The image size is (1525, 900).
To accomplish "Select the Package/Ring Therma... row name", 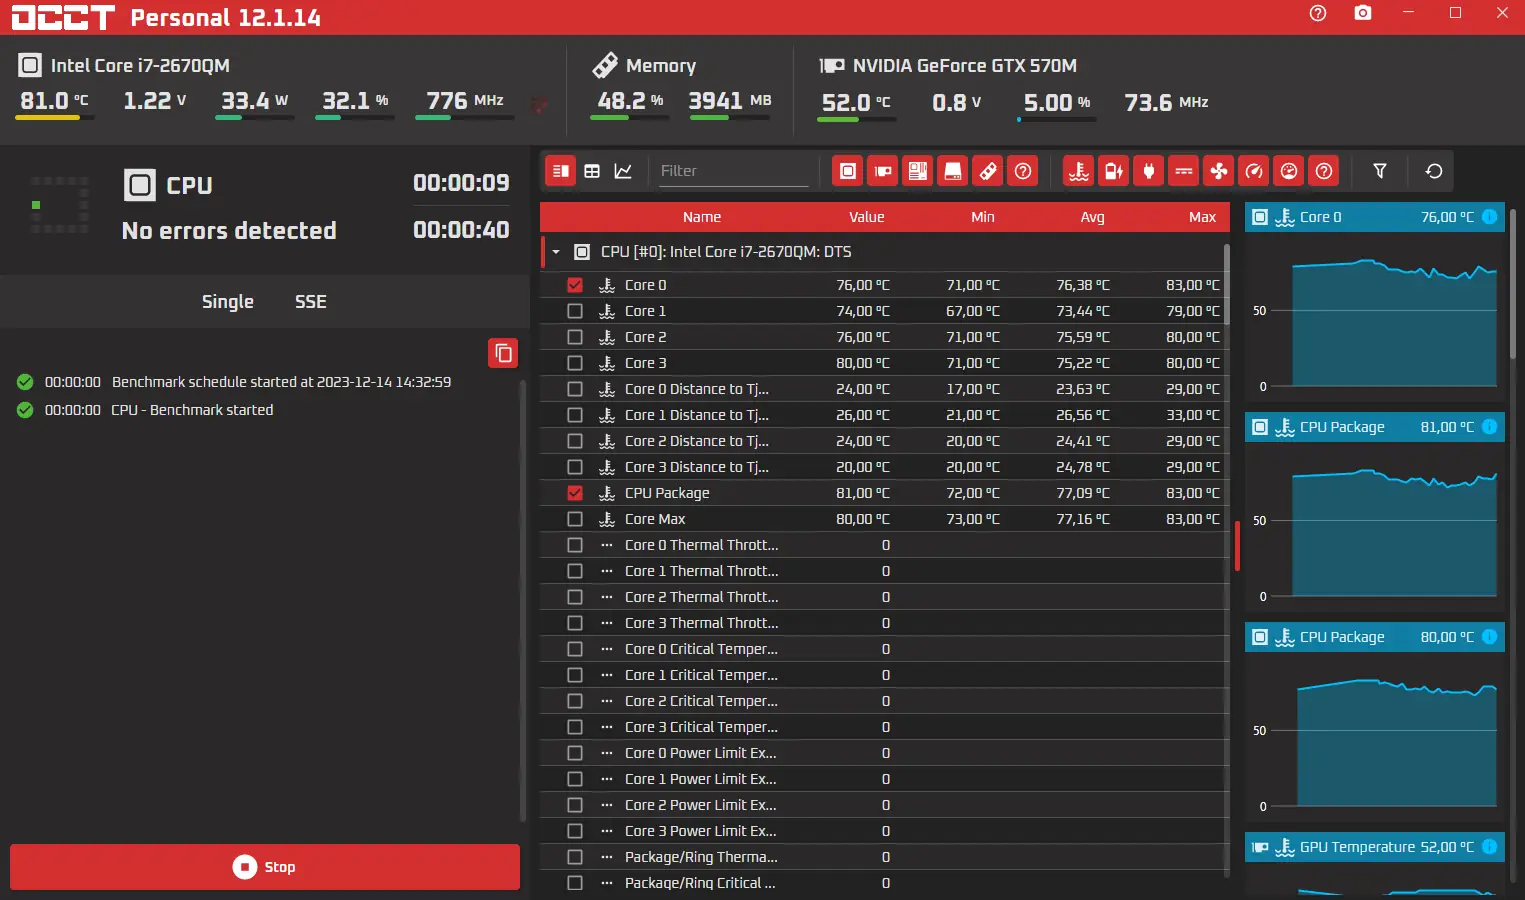I will pos(701,857).
